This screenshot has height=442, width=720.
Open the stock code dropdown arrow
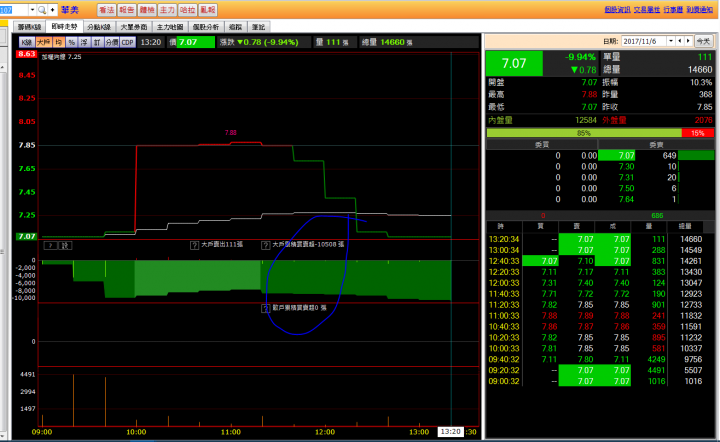click(32, 10)
